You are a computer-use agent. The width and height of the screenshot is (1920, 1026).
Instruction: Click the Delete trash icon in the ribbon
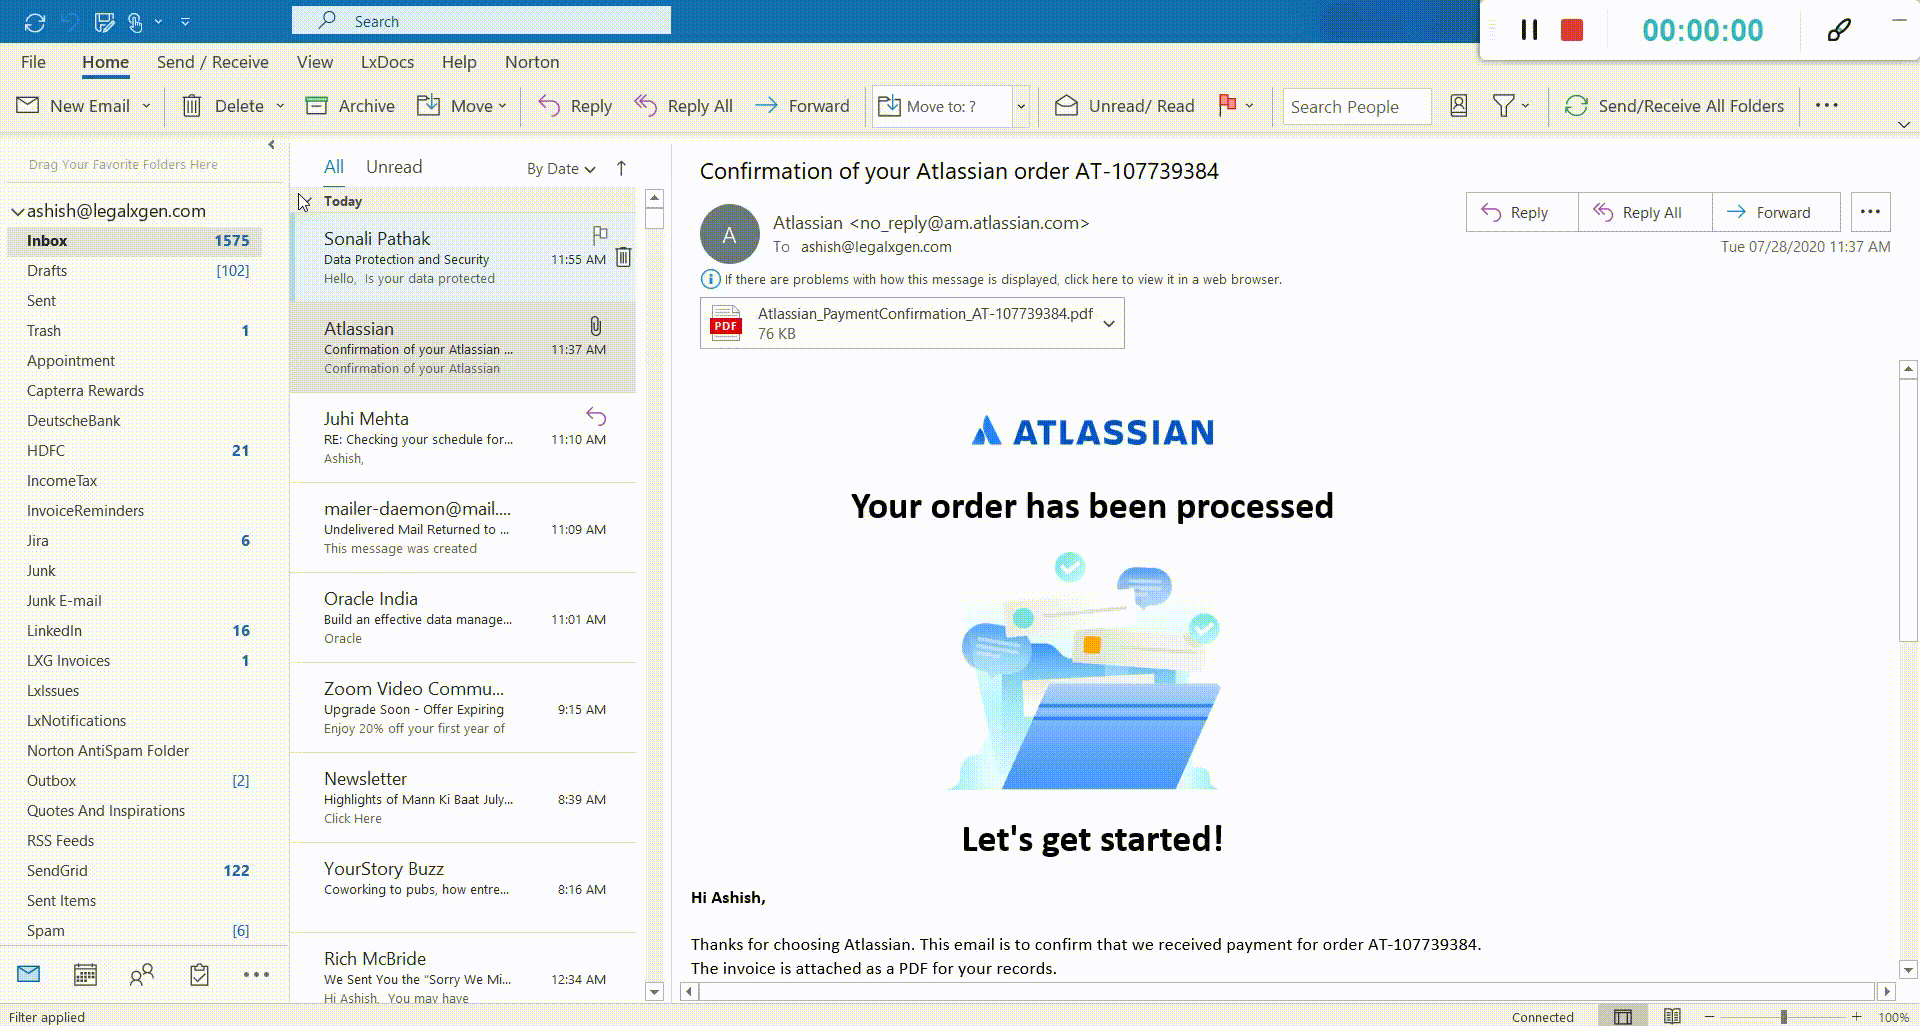[192, 106]
